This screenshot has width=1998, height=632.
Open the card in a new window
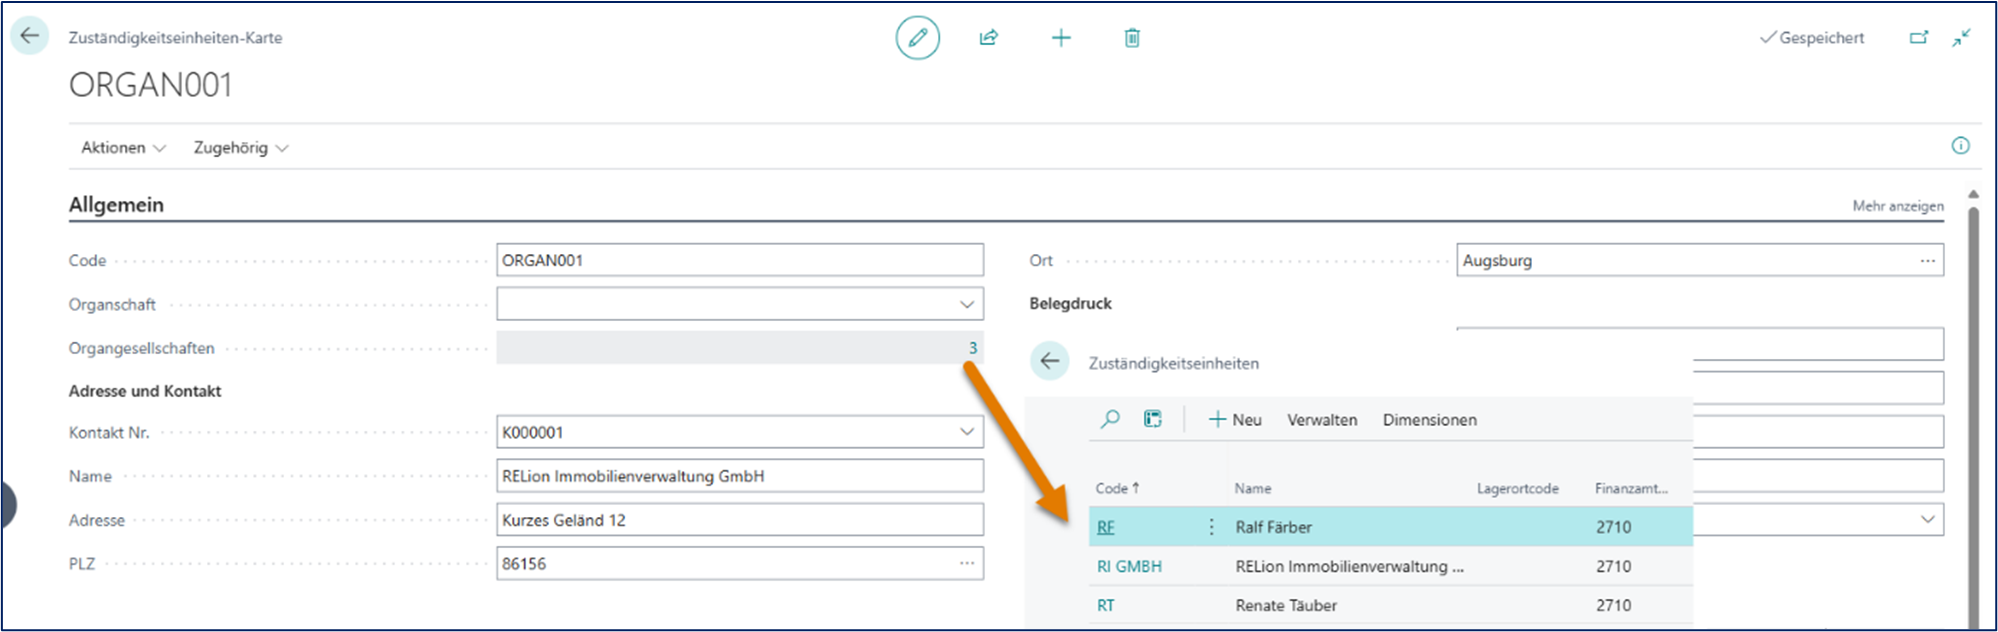click(1918, 38)
